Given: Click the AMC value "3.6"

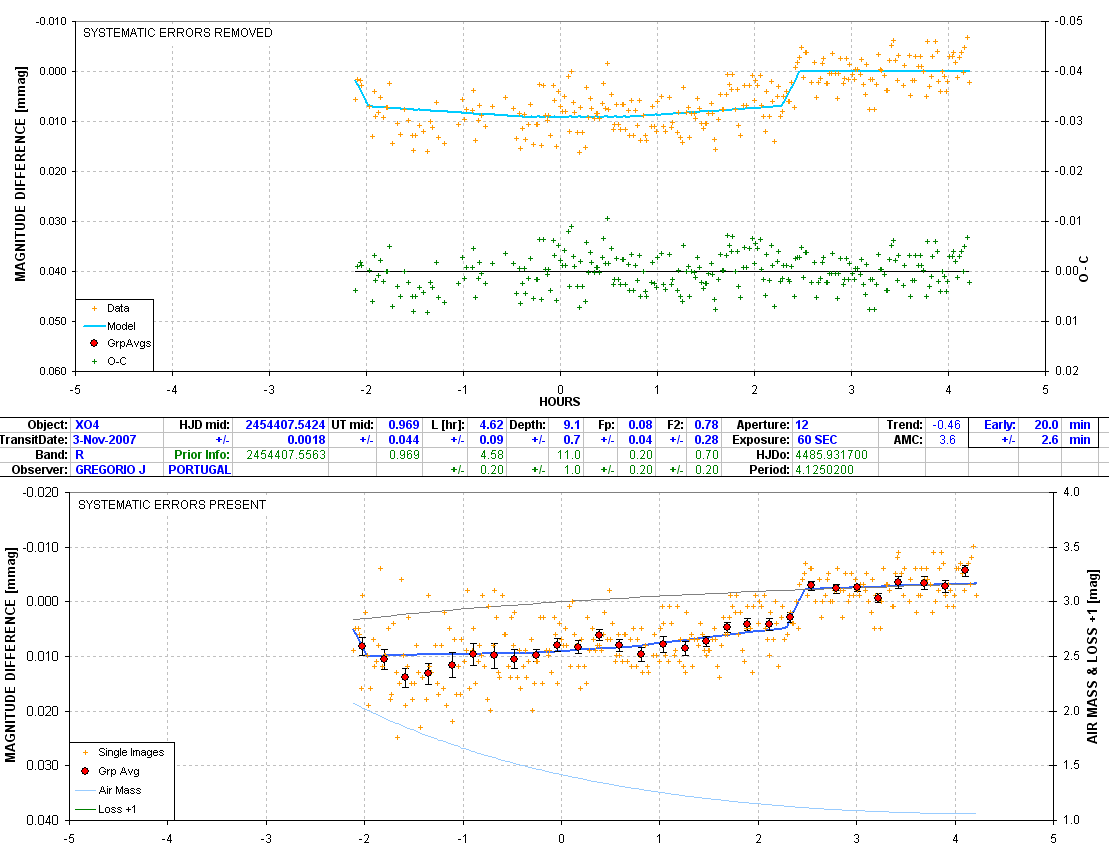Looking at the screenshot, I should click(x=947, y=439).
